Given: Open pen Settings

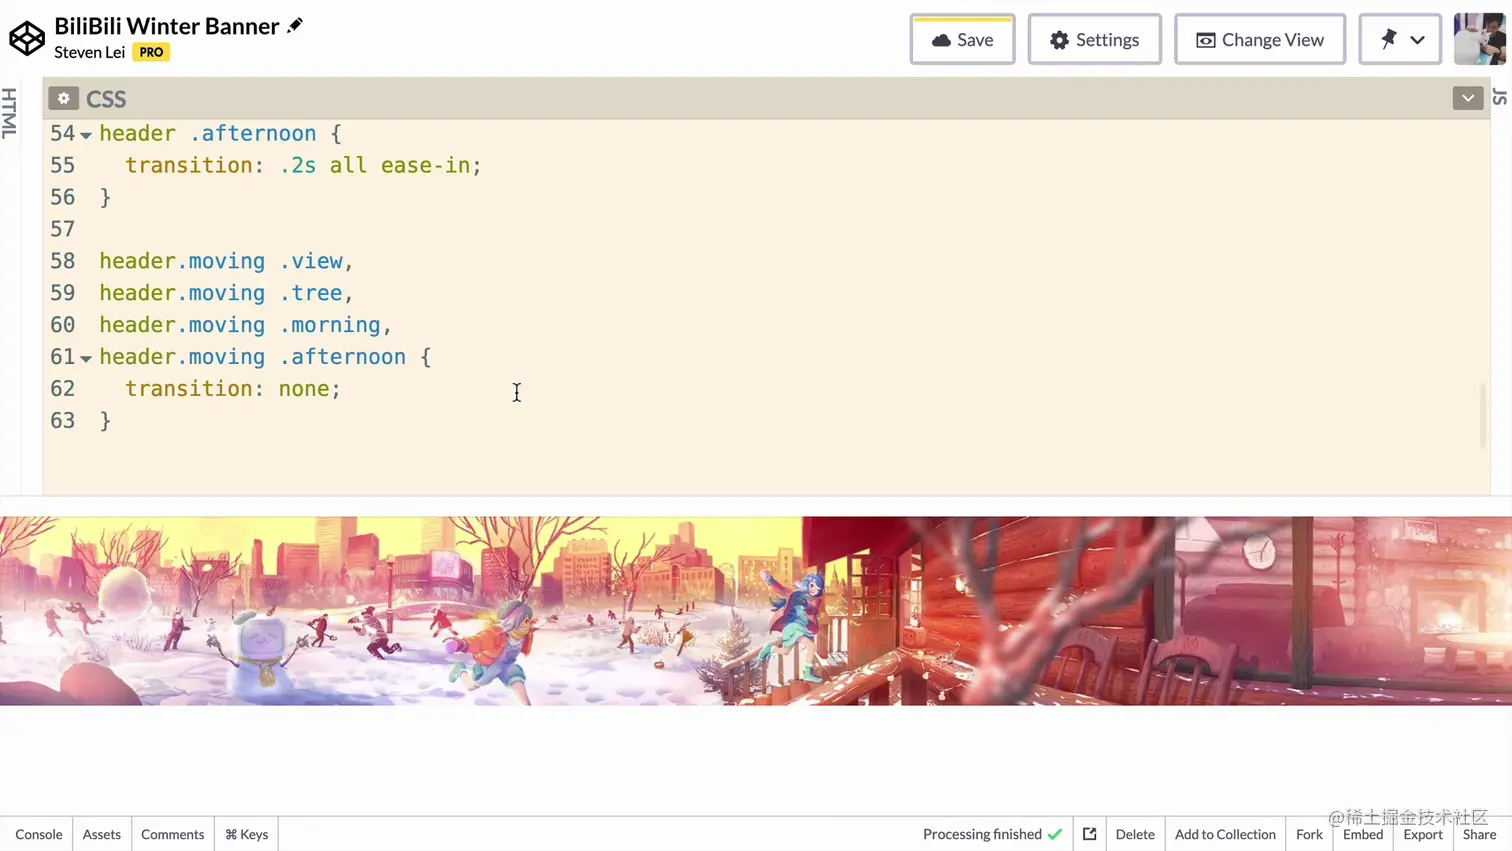Looking at the screenshot, I should [1094, 40].
